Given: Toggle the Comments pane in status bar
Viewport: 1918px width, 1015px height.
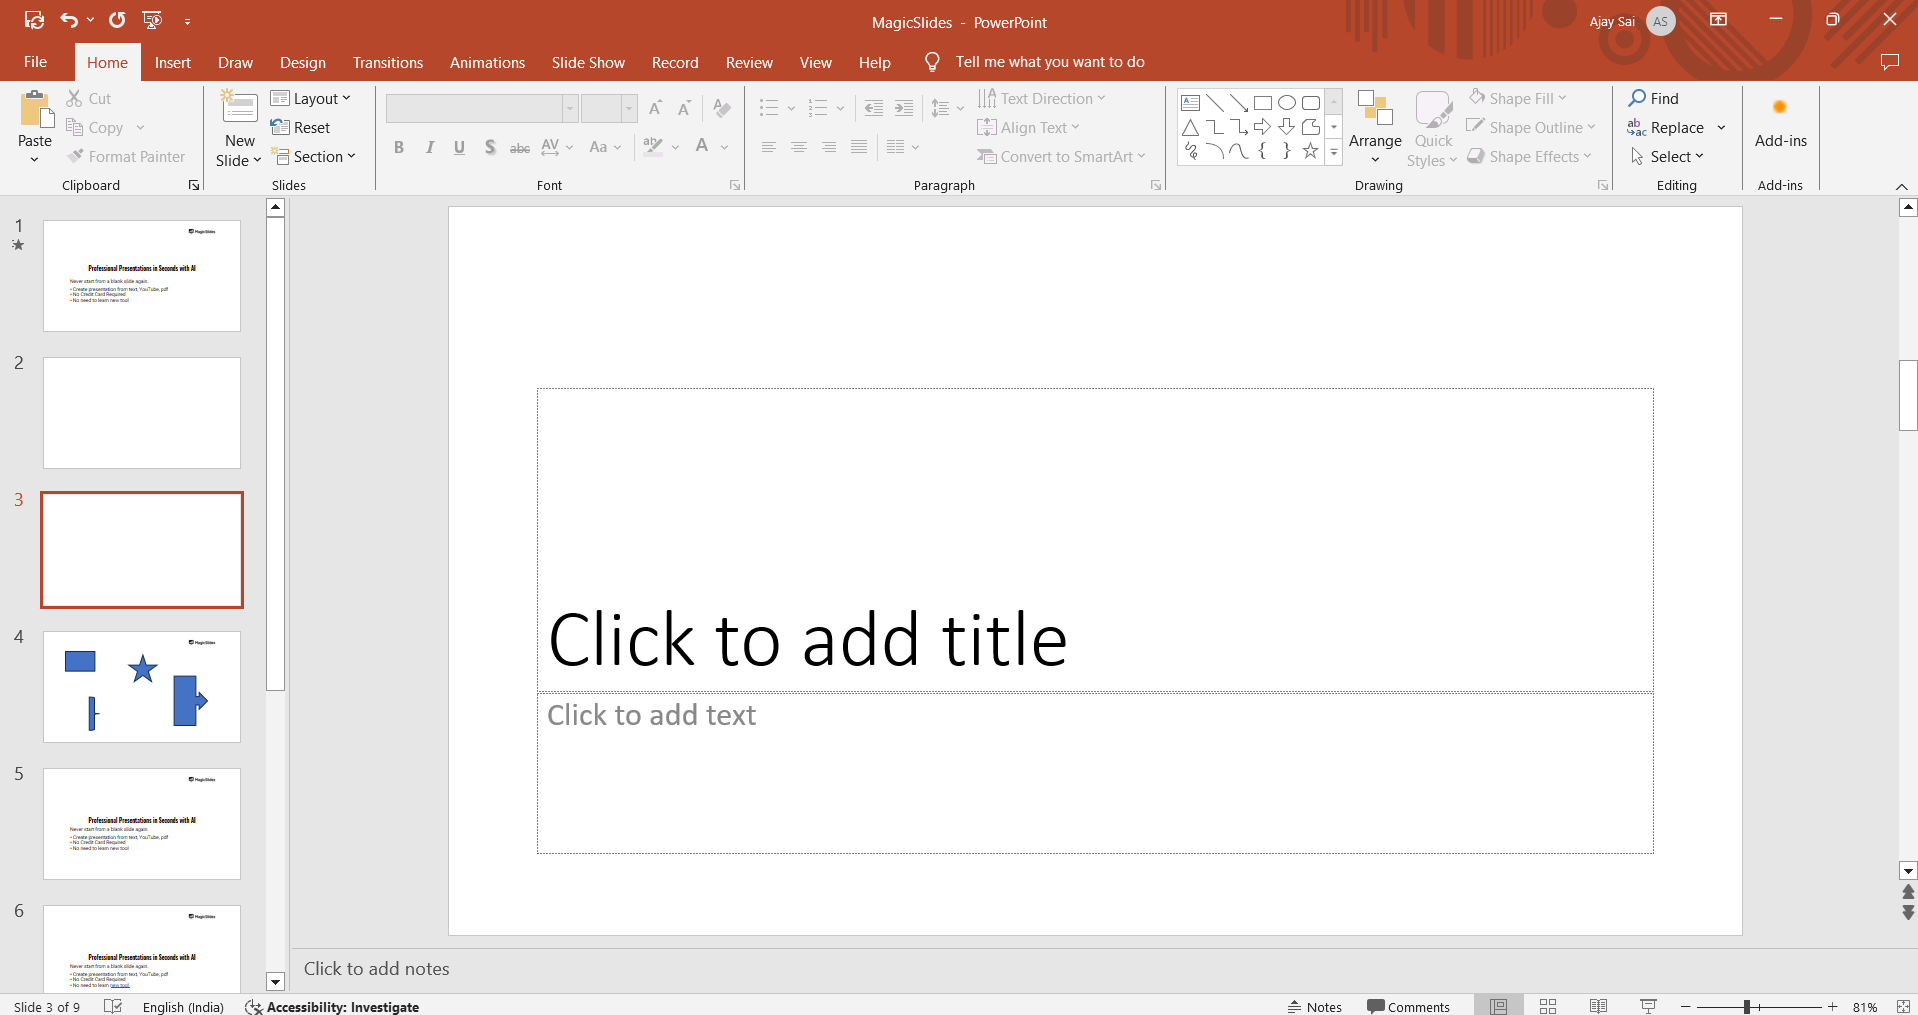Looking at the screenshot, I should [x=1408, y=1006].
